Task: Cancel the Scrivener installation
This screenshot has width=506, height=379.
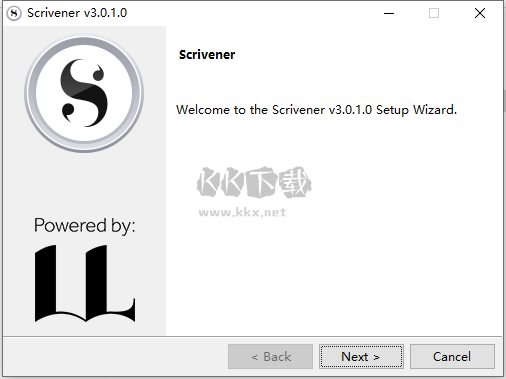Action: click(452, 357)
